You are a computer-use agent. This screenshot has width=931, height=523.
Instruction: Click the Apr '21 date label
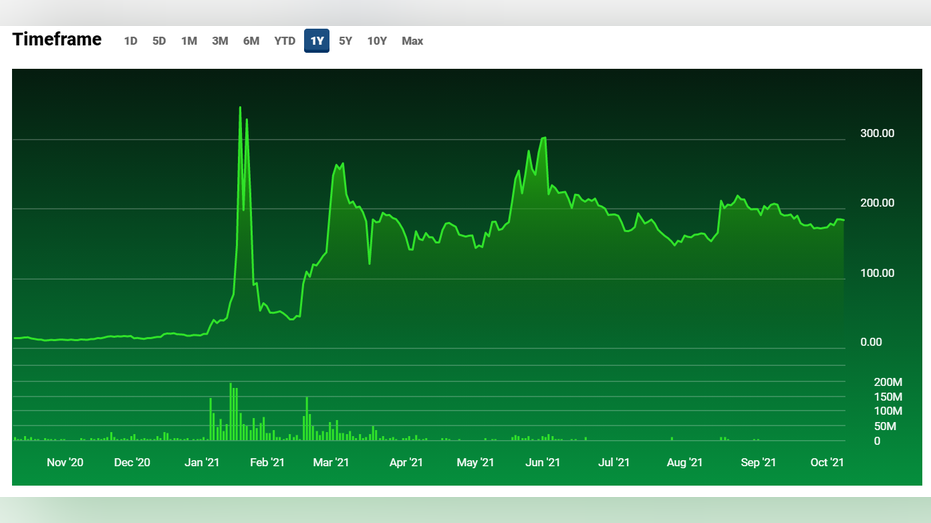coord(406,462)
